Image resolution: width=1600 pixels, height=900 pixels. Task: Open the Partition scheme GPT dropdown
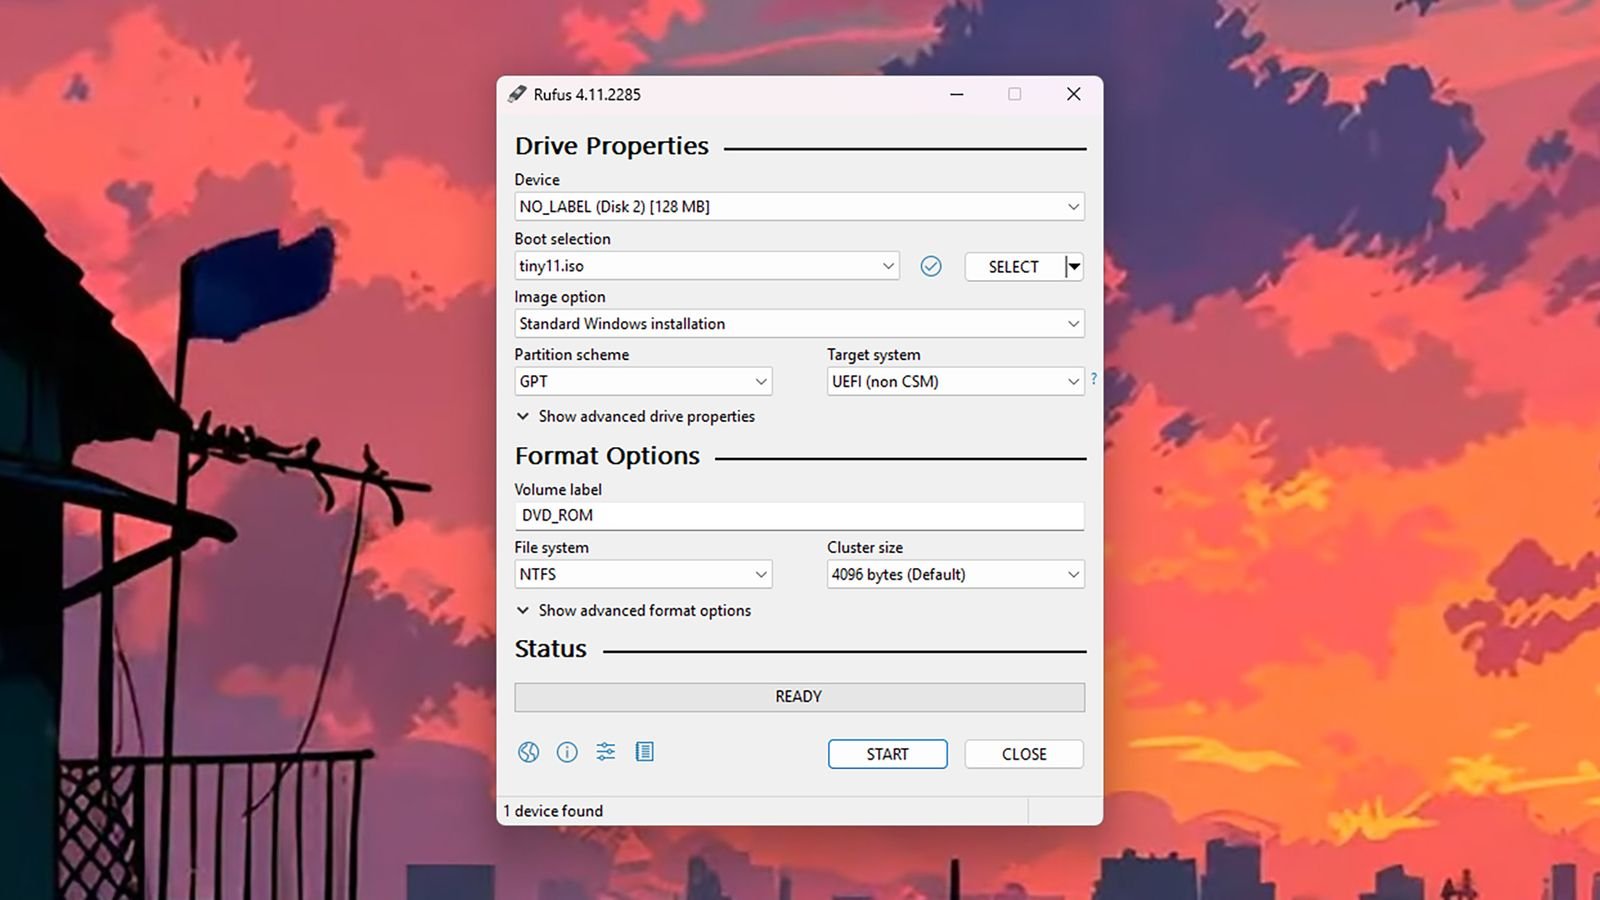(643, 381)
